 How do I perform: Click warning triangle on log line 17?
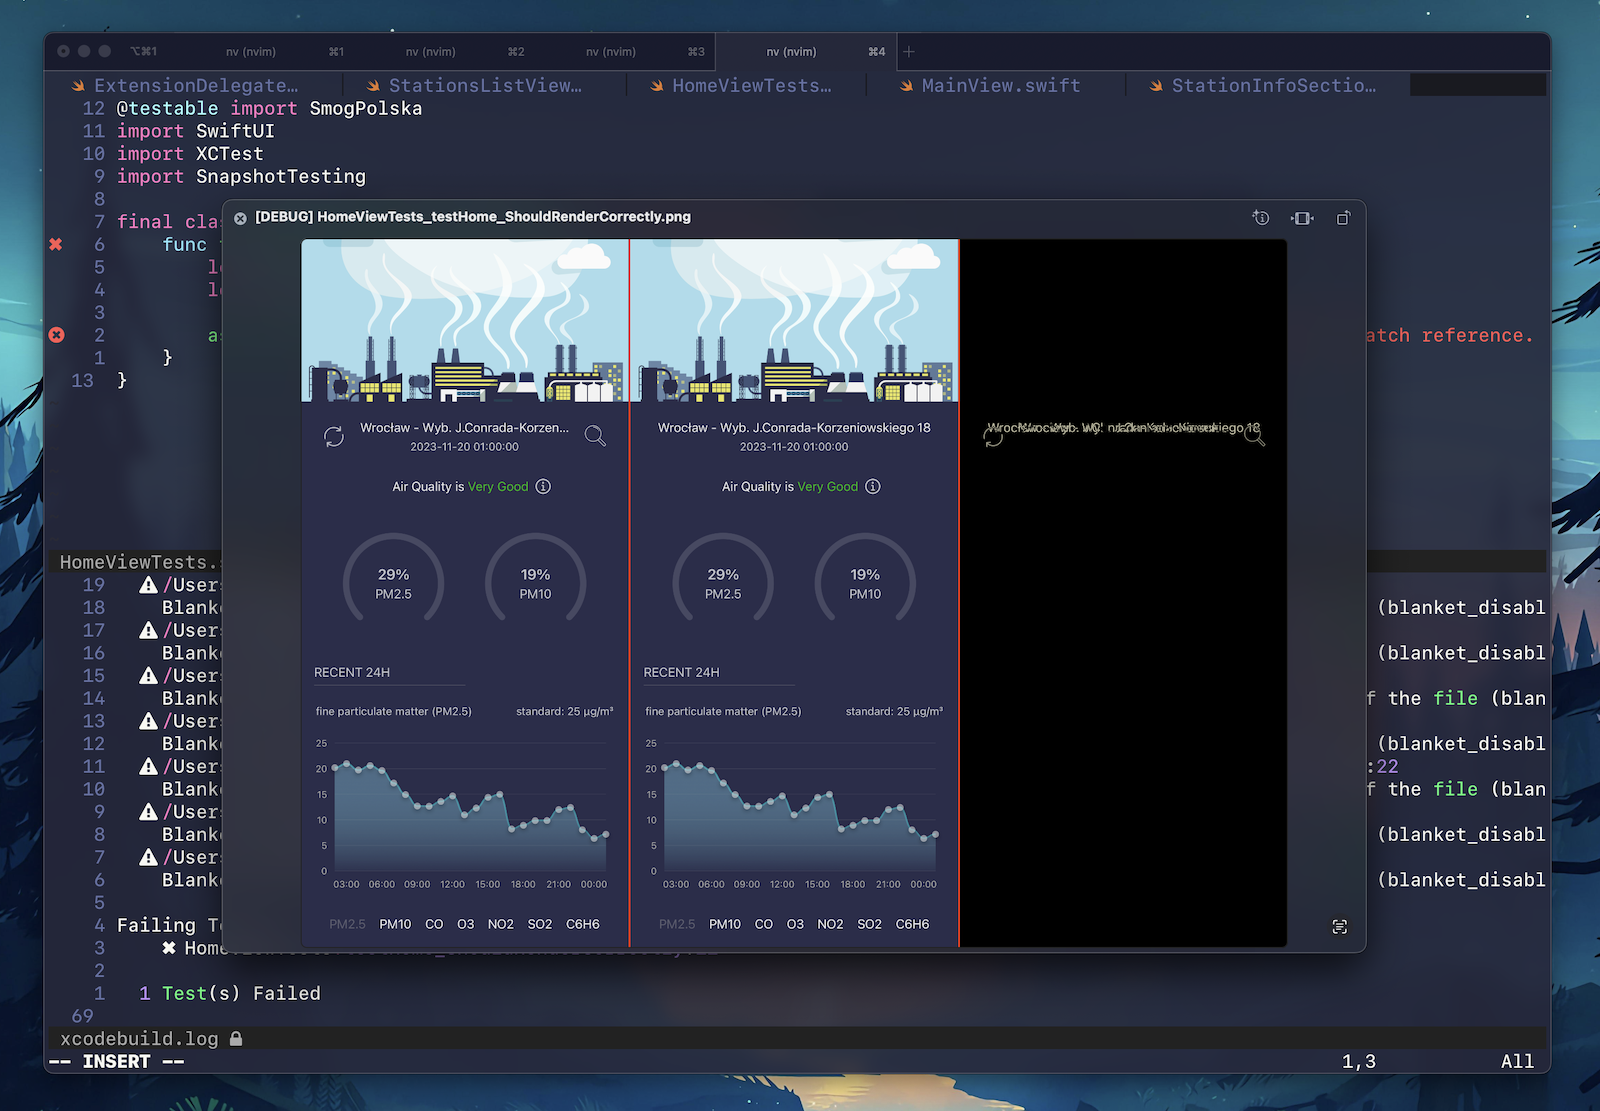click(149, 630)
